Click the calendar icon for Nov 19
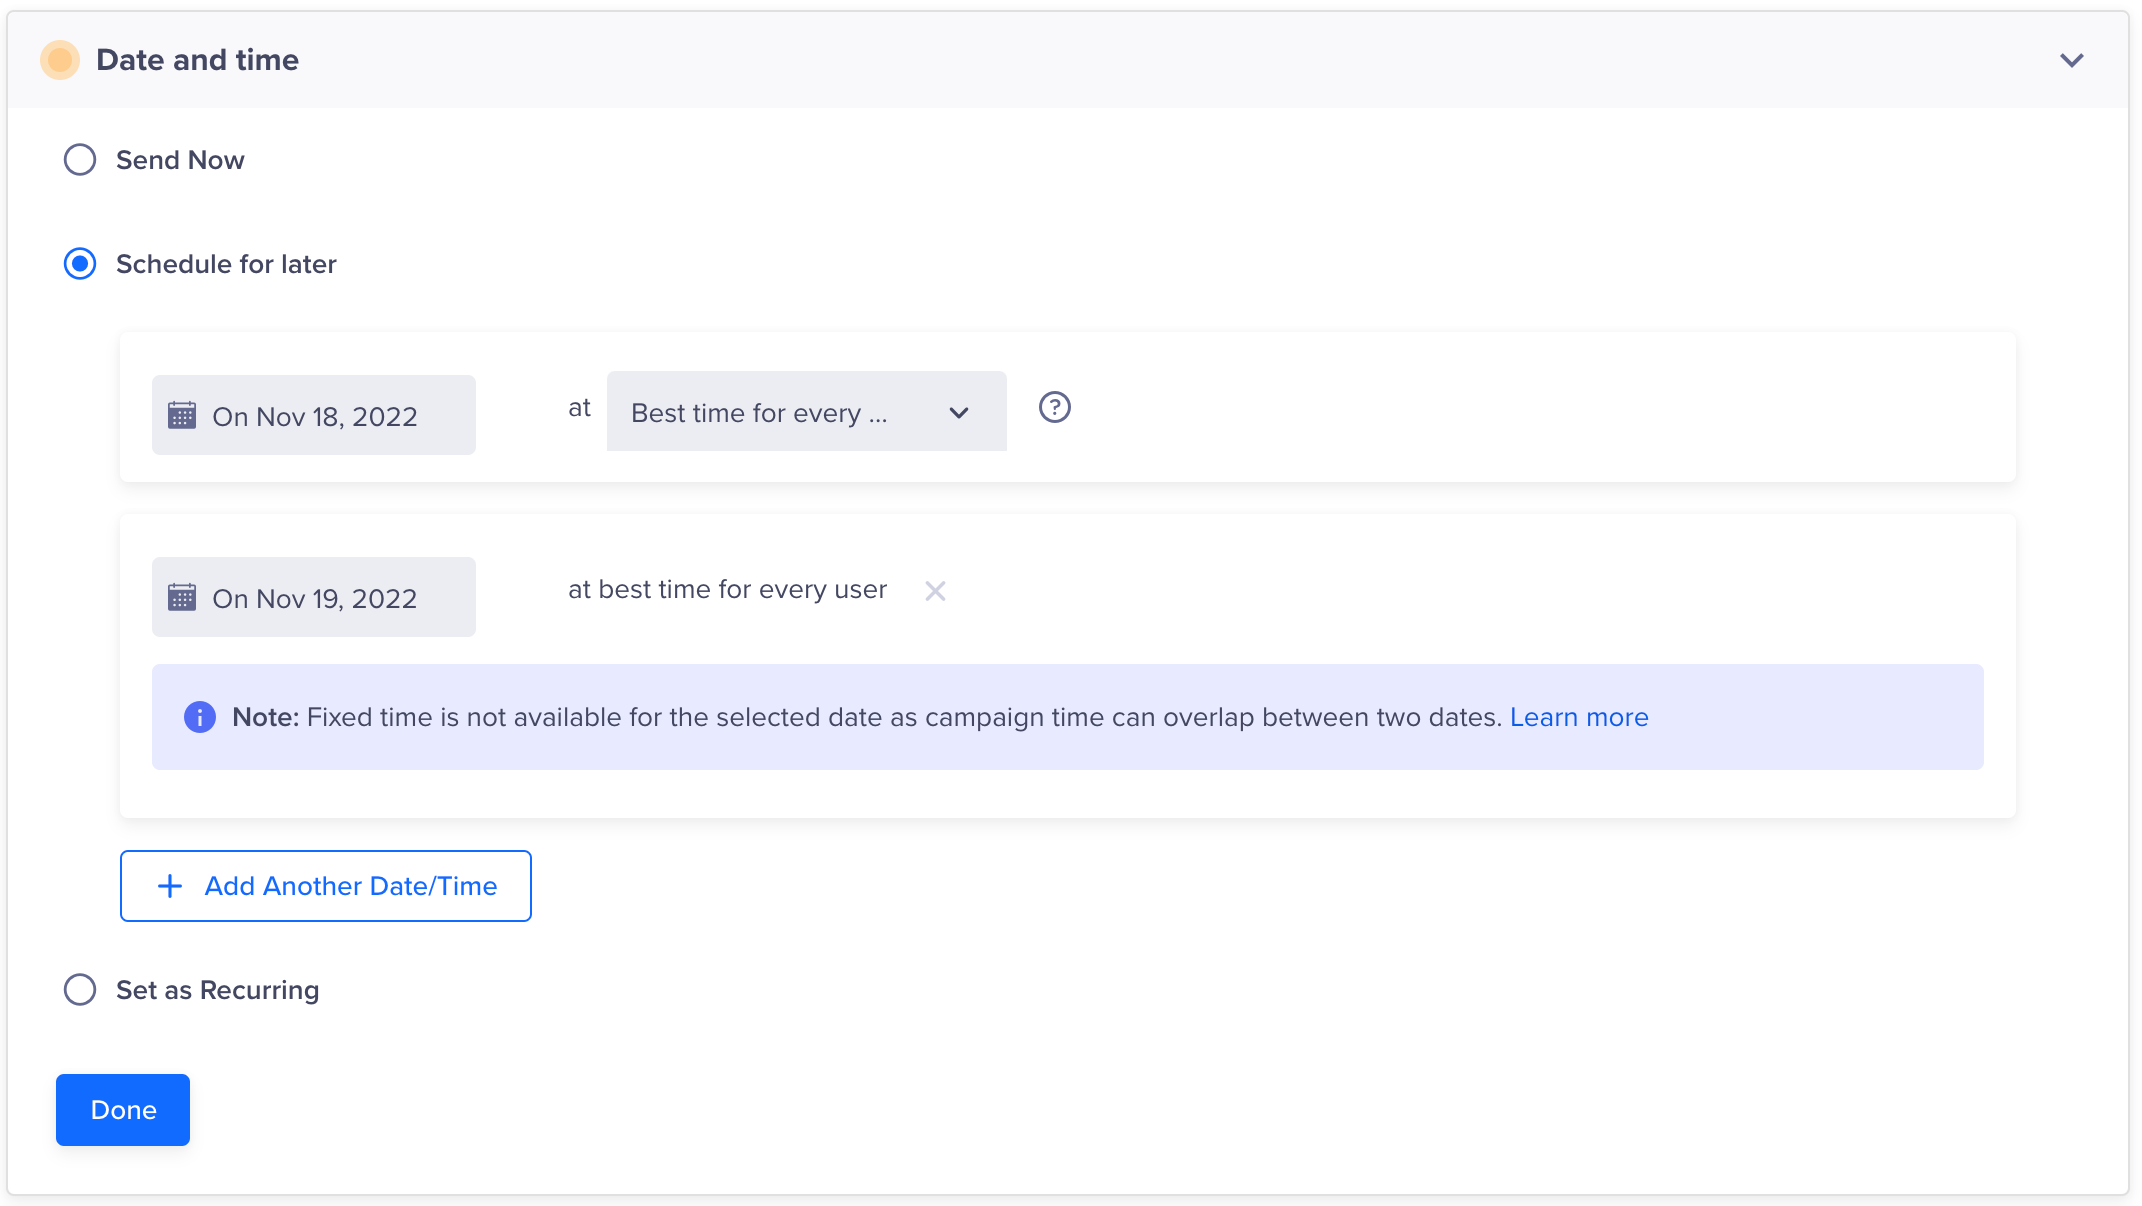2142x1206 pixels. [182, 597]
